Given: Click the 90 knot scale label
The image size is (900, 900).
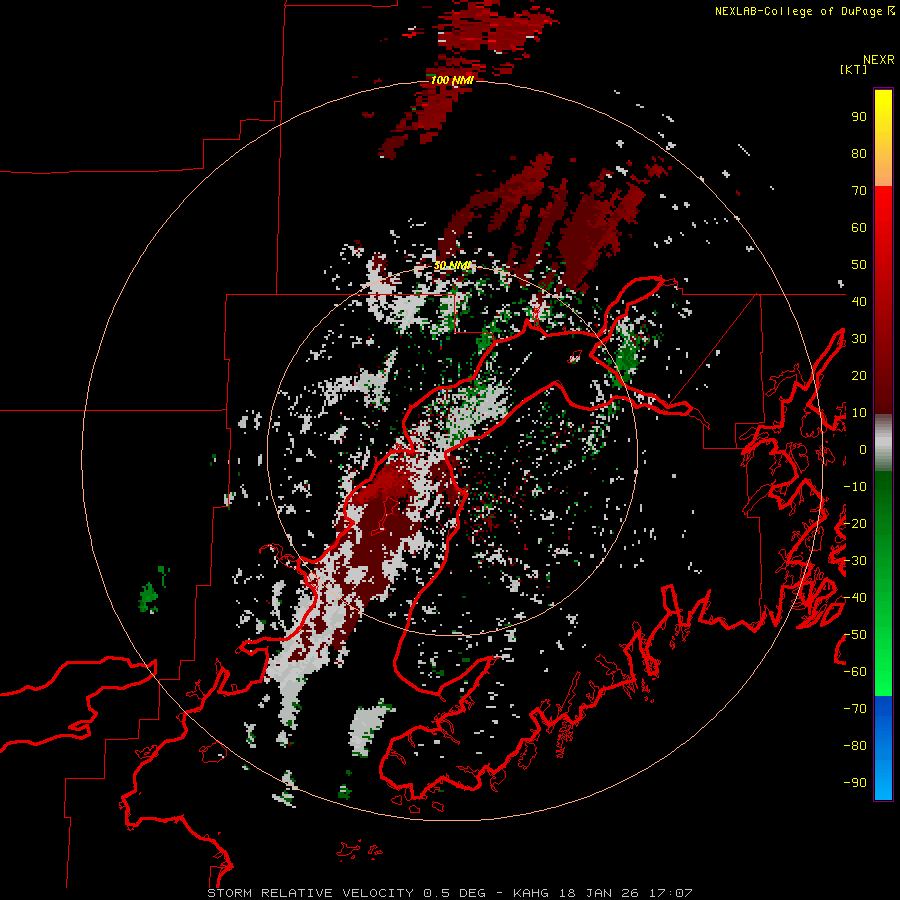Looking at the screenshot, I should 859,117.
